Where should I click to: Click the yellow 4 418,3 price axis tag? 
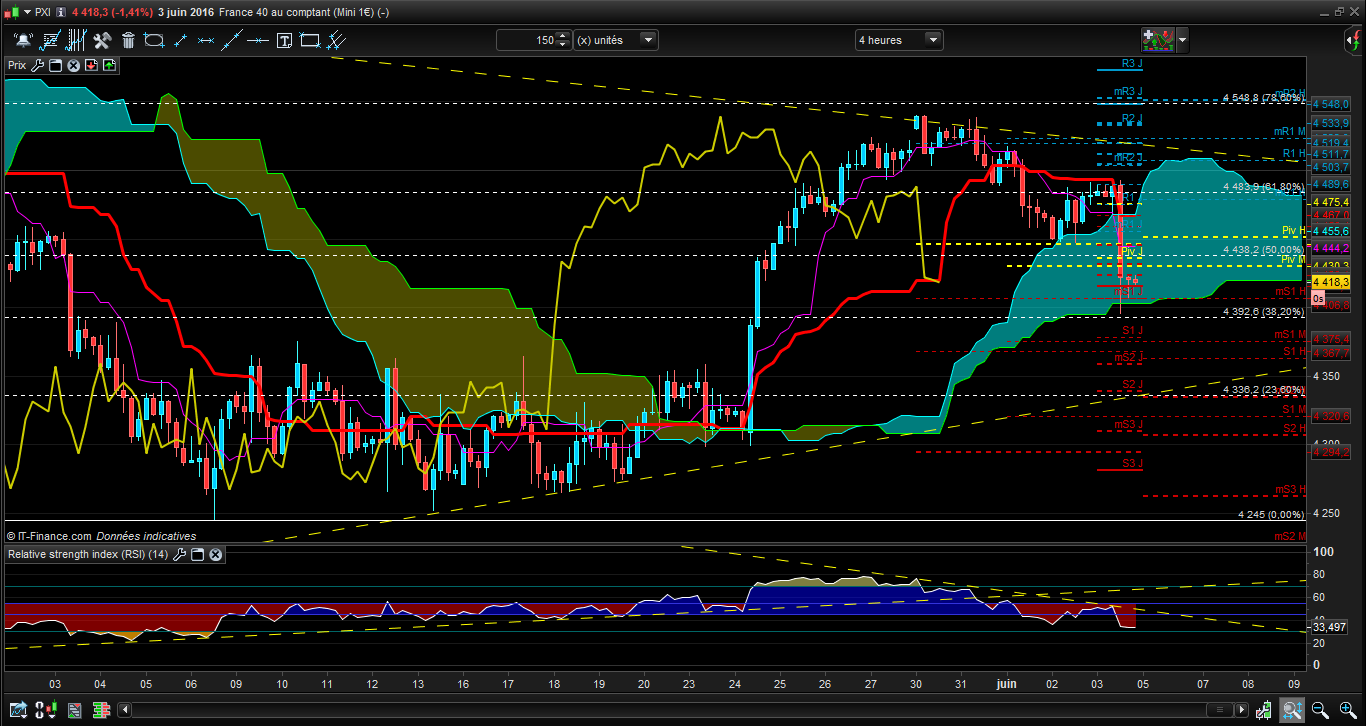tap(1331, 283)
